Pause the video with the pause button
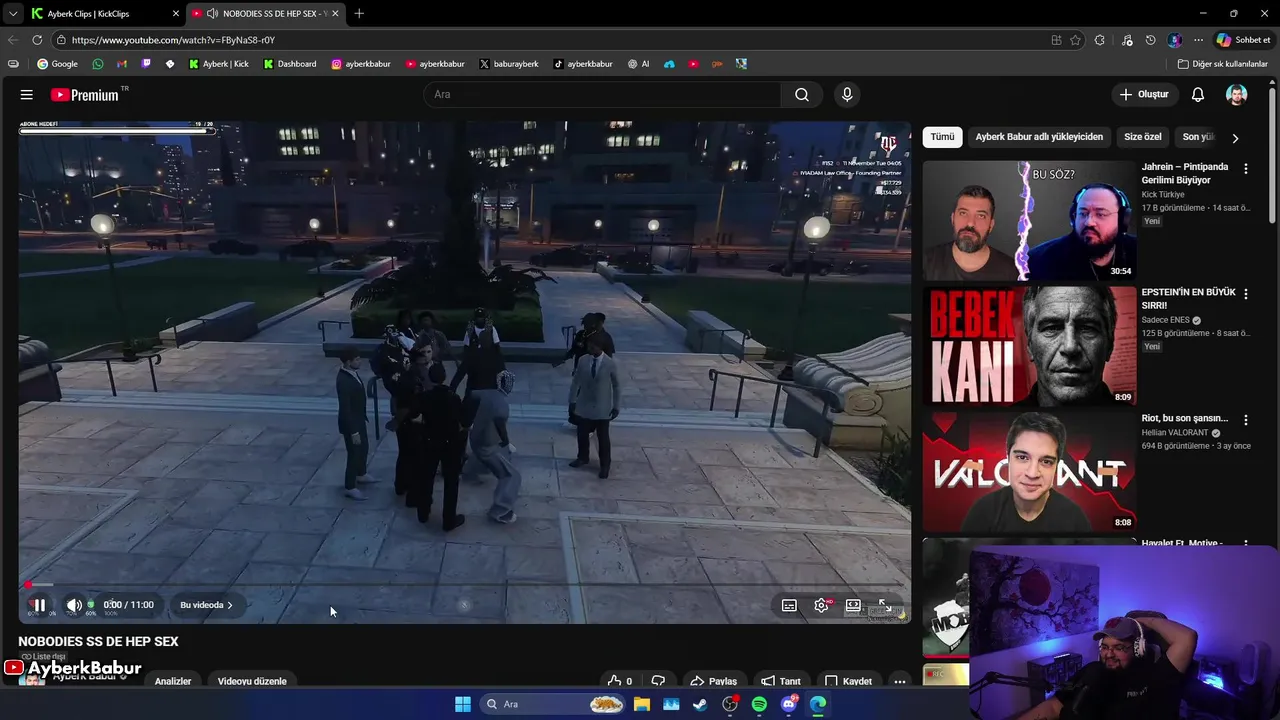 (x=38, y=605)
